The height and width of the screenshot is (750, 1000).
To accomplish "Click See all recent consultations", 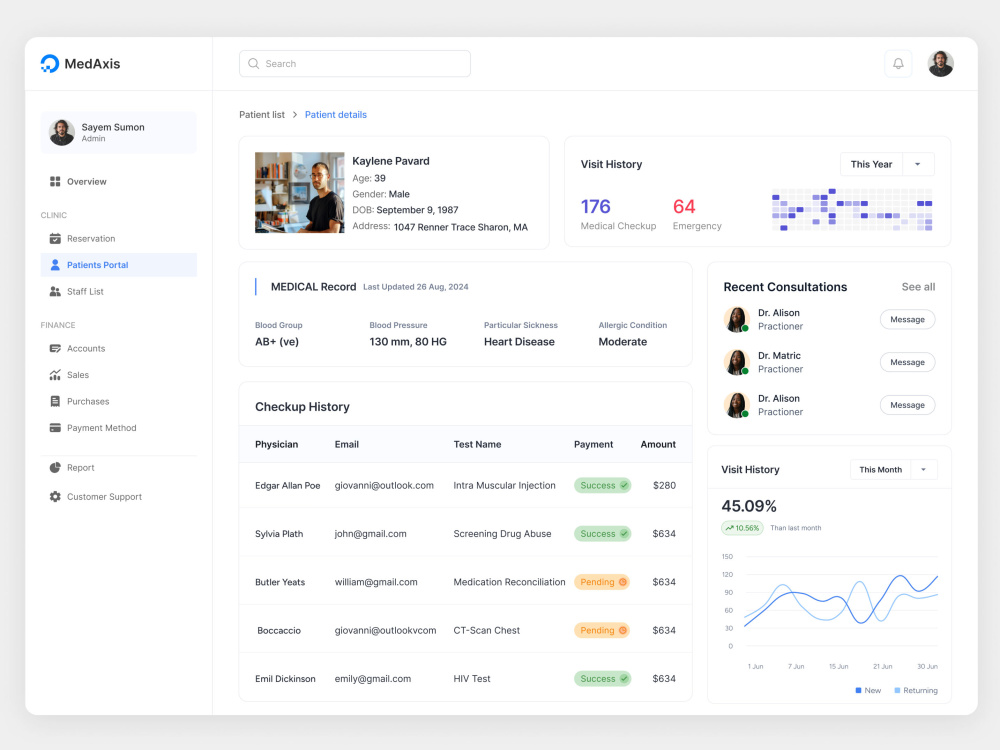I will coord(918,287).
